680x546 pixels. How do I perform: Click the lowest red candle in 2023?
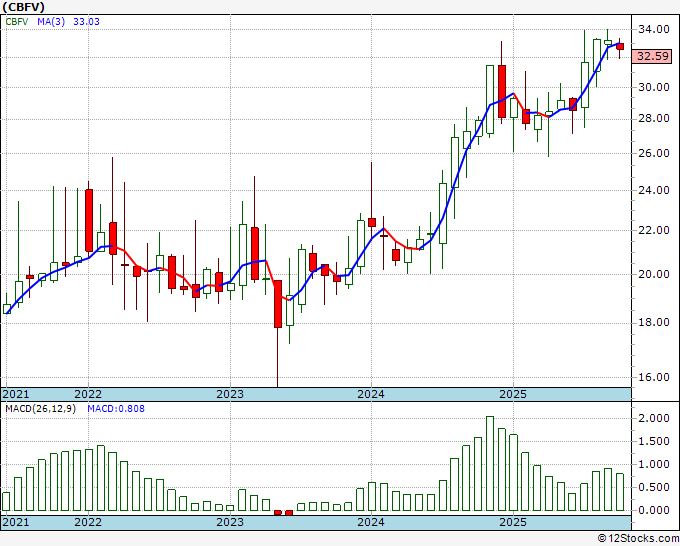pos(278,304)
